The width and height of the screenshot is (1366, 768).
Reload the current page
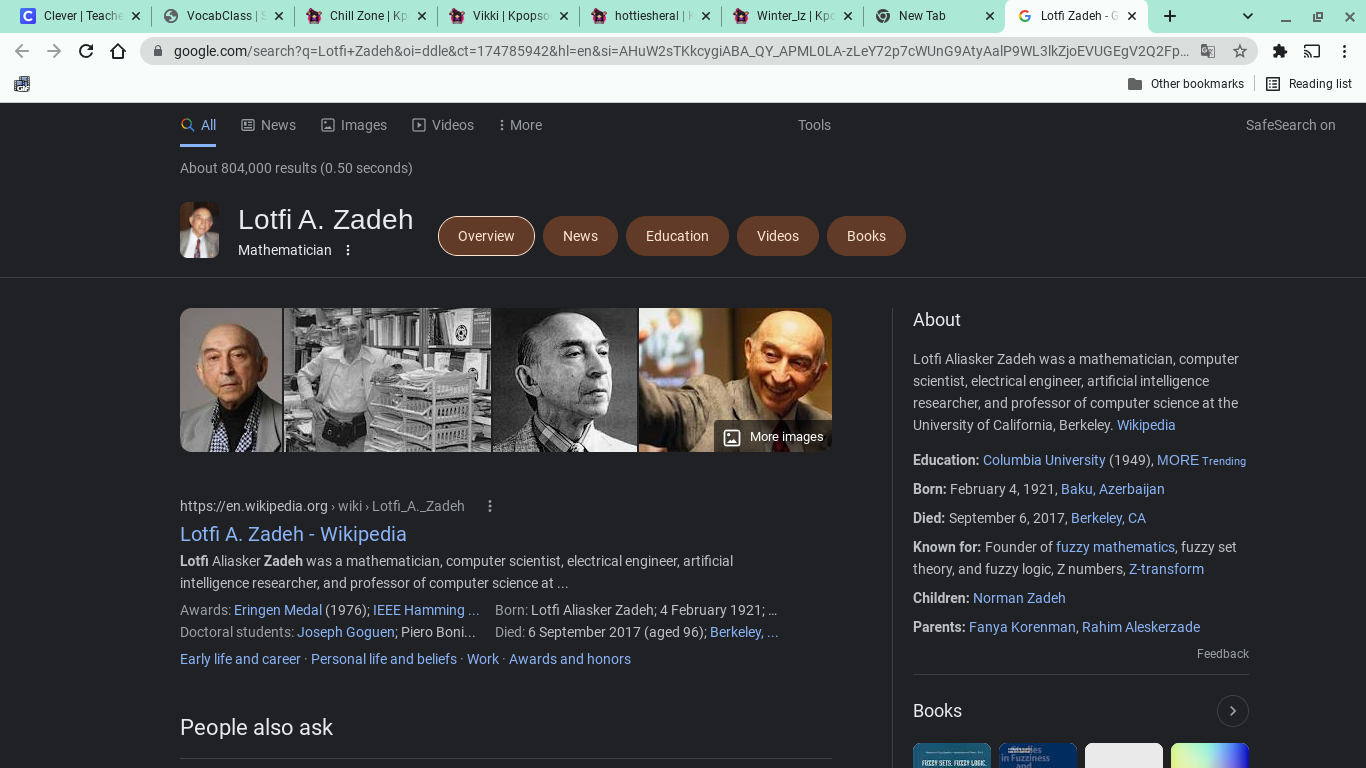(x=86, y=51)
